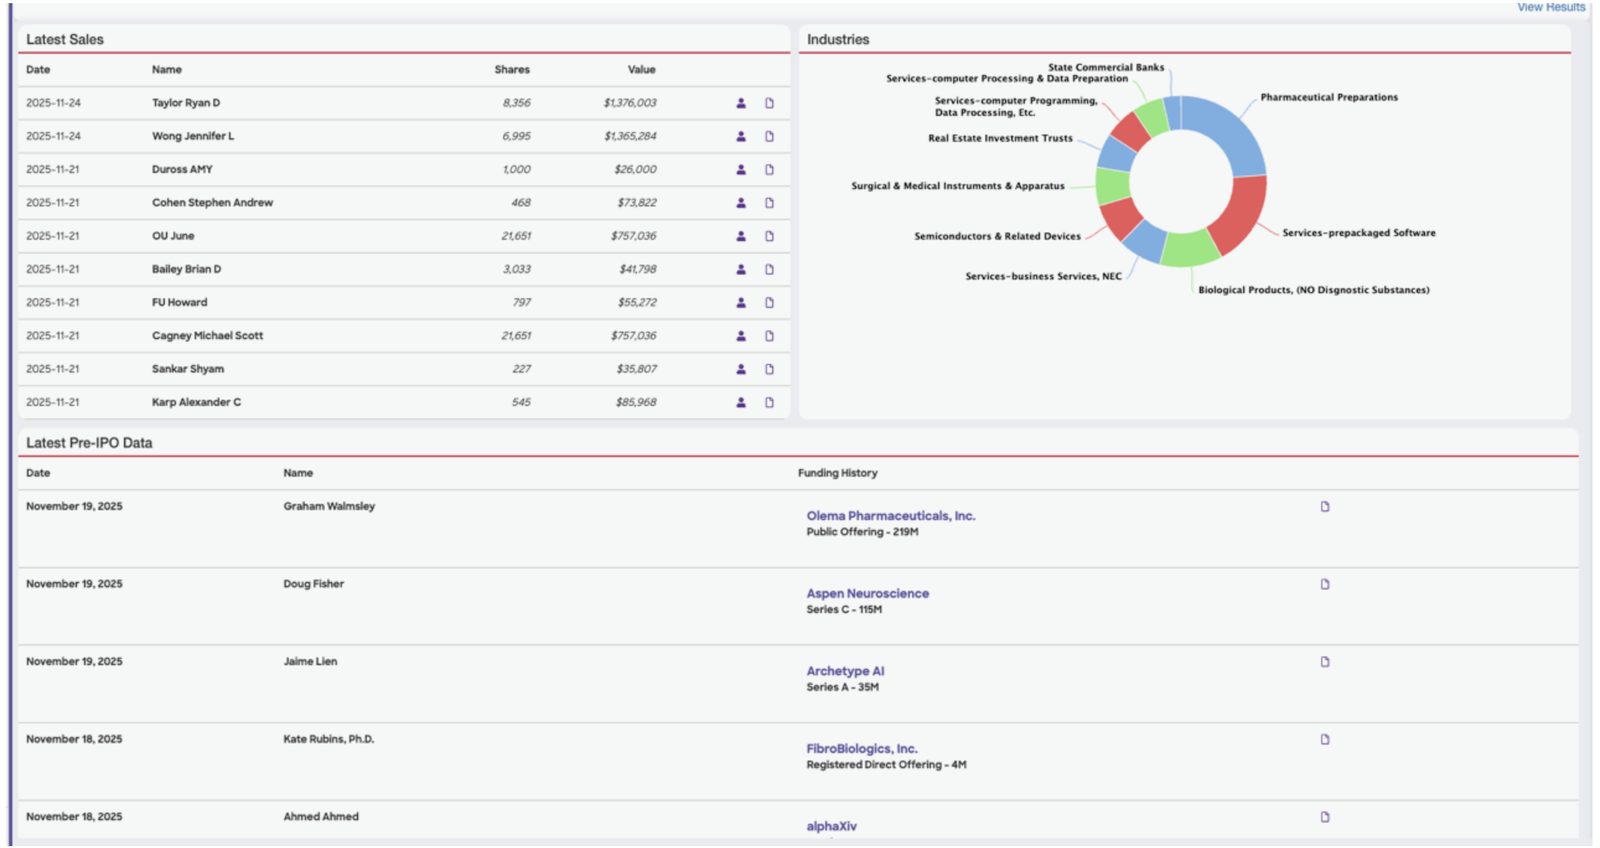Click value $1,376,003 in sales table
This screenshot has width=1600, height=848.
pos(630,103)
